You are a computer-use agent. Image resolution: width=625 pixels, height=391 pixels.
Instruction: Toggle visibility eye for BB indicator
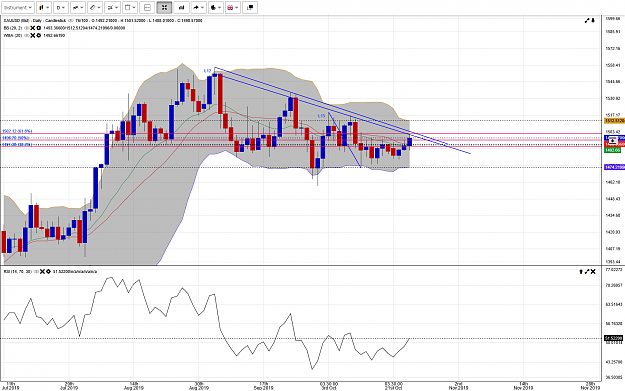pos(27,28)
